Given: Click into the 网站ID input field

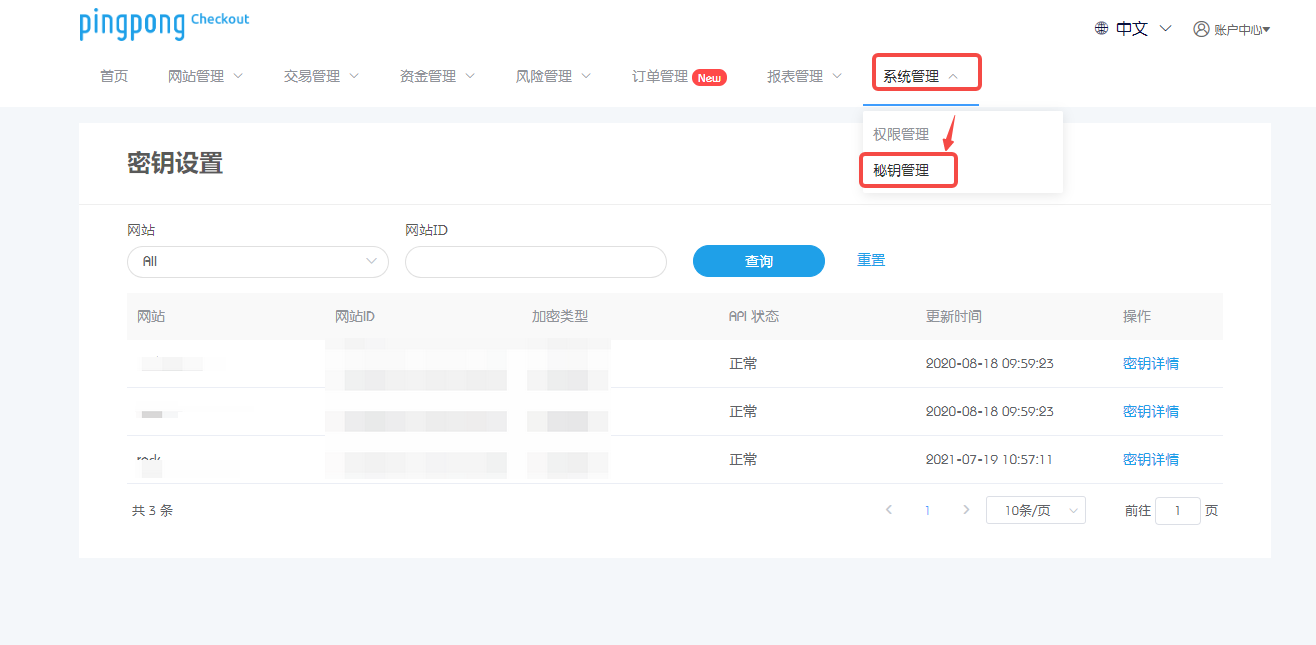Looking at the screenshot, I should (535, 262).
